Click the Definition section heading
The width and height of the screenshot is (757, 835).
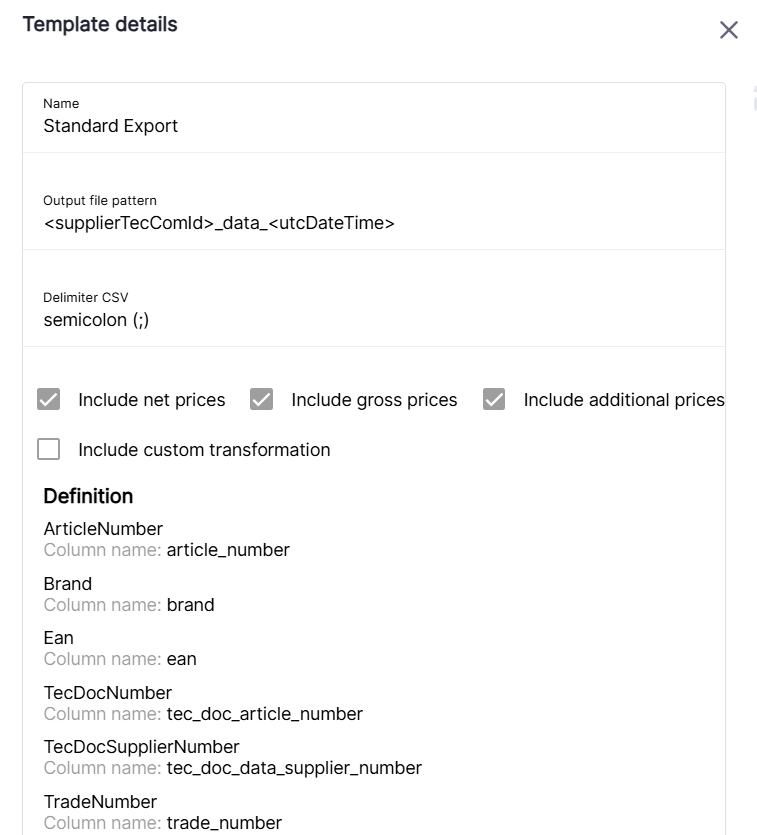(88, 496)
